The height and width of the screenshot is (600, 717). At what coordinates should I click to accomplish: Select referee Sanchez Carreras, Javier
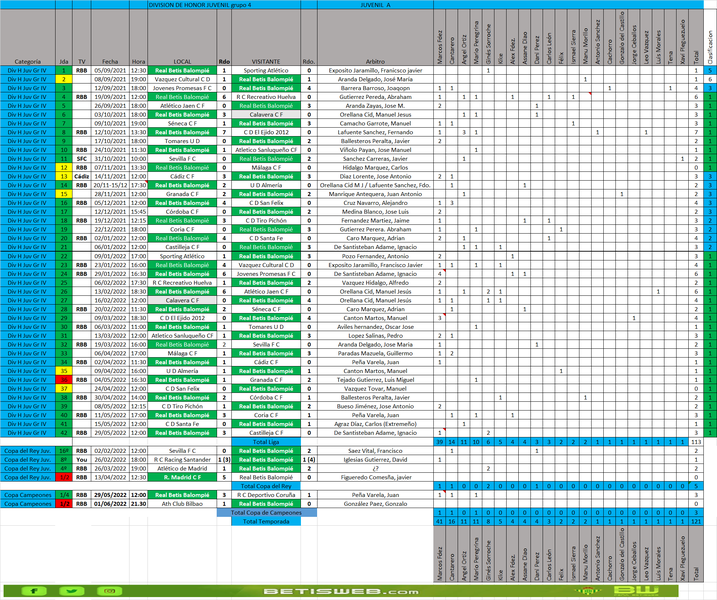point(375,159)
